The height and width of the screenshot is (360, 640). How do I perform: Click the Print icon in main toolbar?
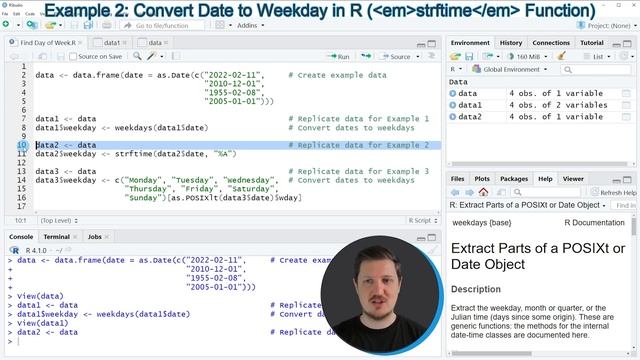coord(107,25)
